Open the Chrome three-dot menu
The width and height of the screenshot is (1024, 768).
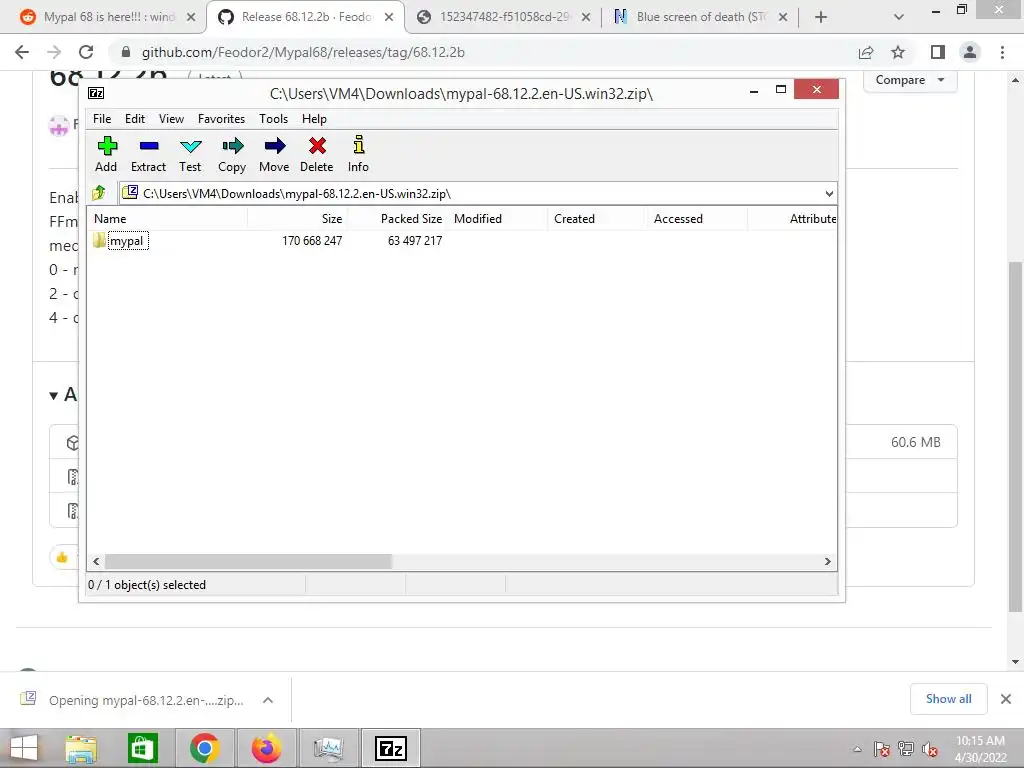pos(1002,52)
